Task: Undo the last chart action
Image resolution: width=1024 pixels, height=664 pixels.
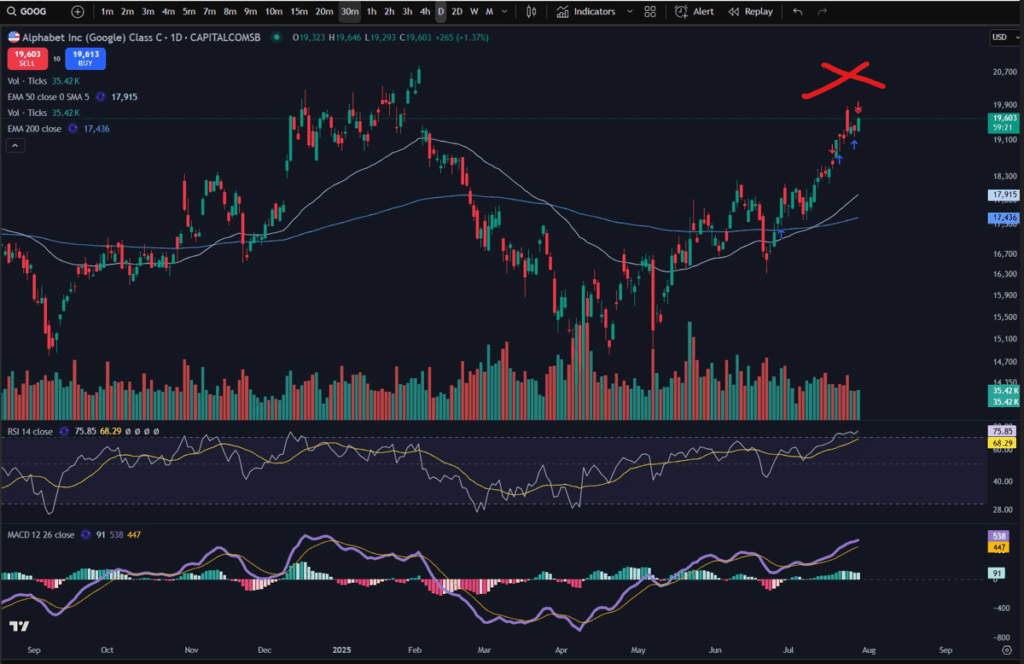Action: (797, 12)
